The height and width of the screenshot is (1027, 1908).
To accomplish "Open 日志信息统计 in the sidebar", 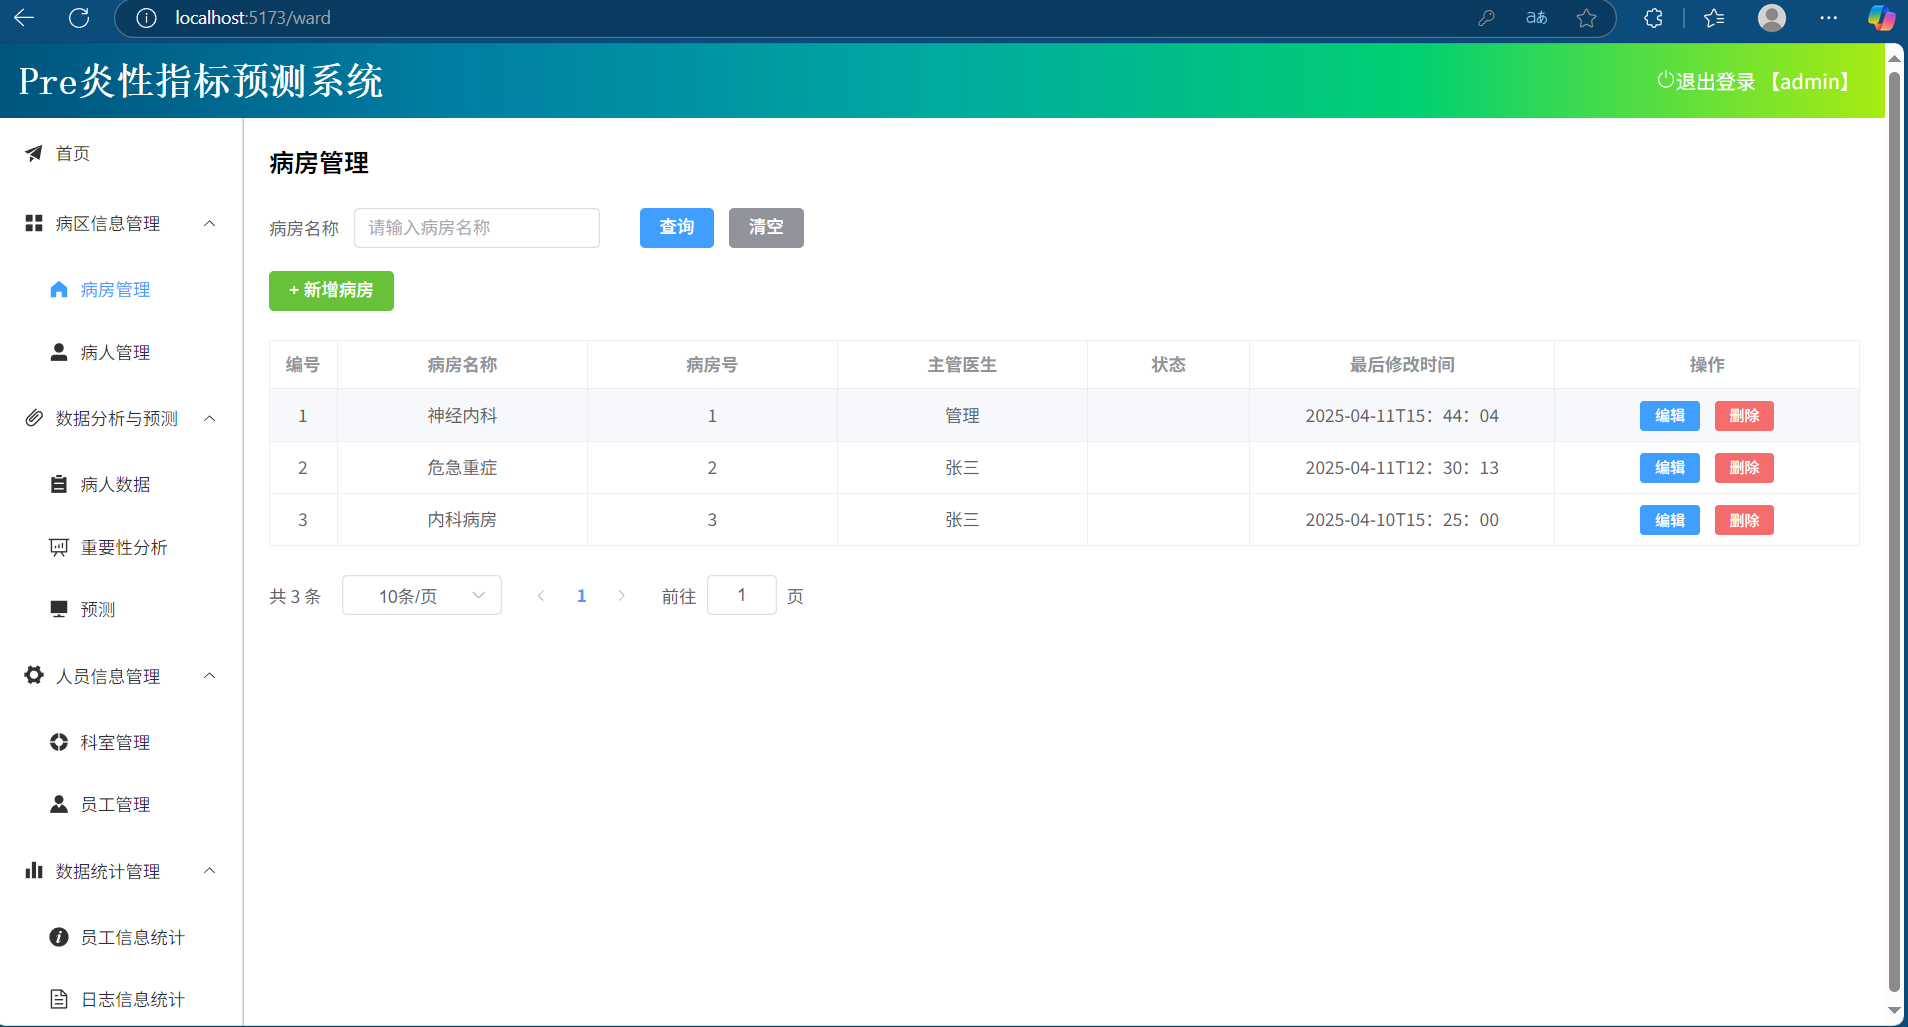I will point(132,999).
